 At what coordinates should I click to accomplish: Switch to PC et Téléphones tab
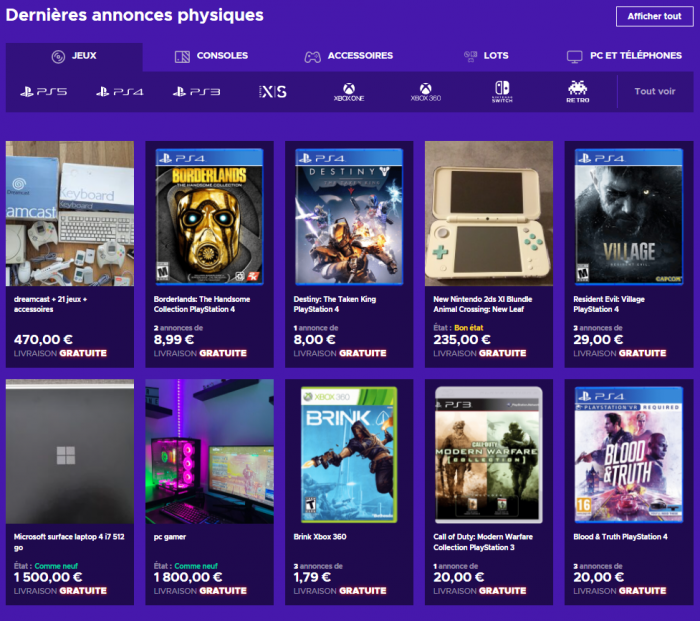(x=624, y=56)
